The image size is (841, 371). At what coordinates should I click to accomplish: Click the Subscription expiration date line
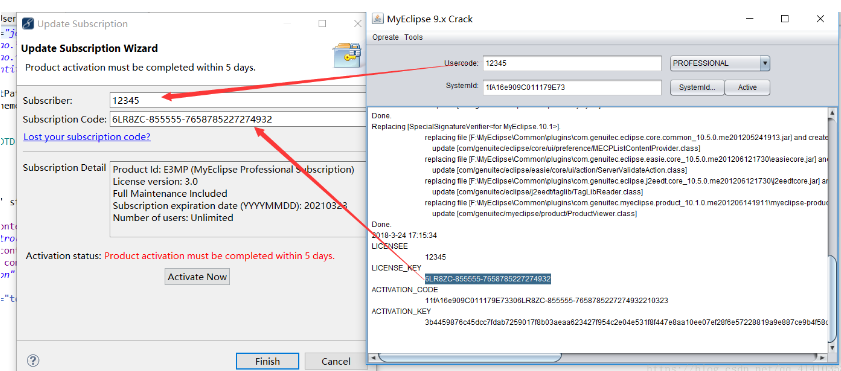230,206
